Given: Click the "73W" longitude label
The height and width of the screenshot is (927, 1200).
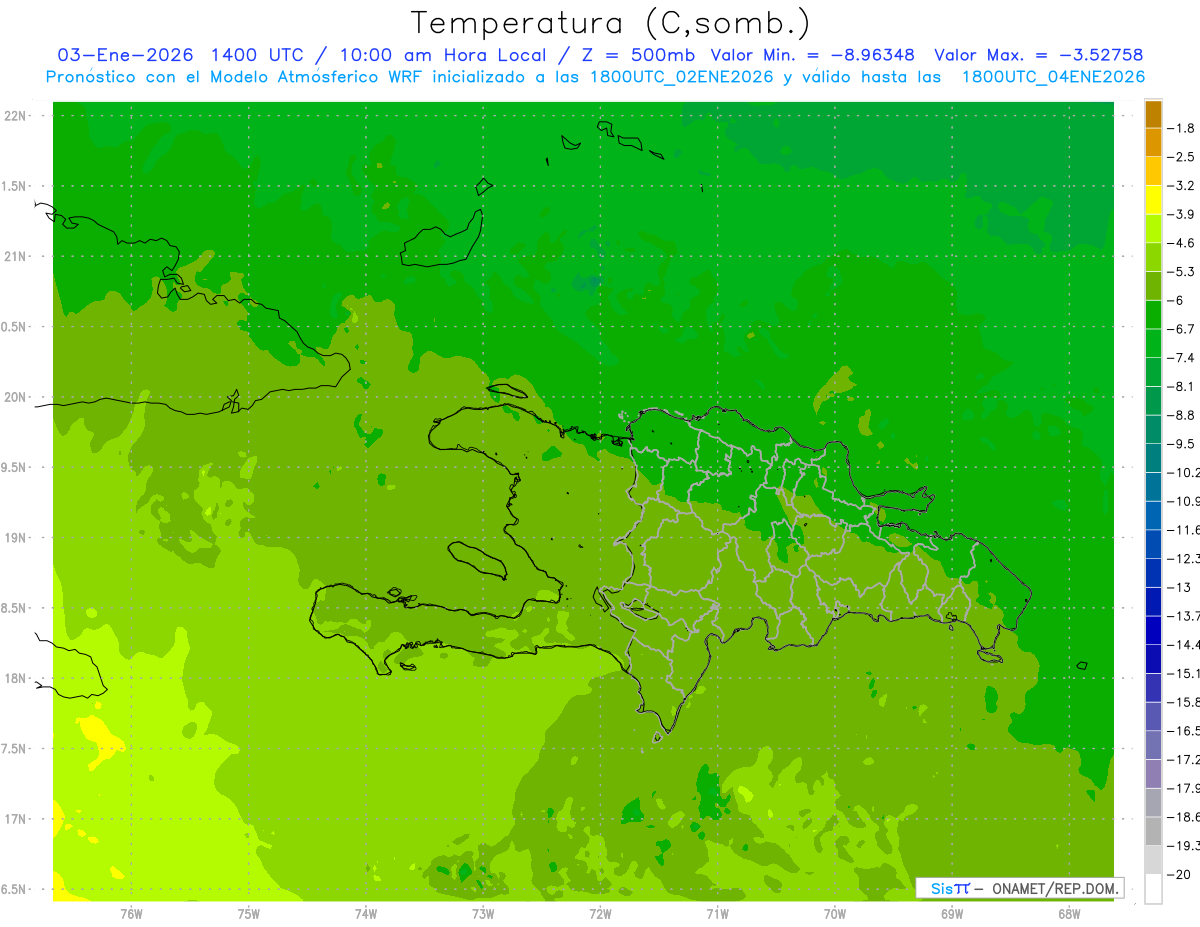Looking at the screenshot, I should coord(483,913).
